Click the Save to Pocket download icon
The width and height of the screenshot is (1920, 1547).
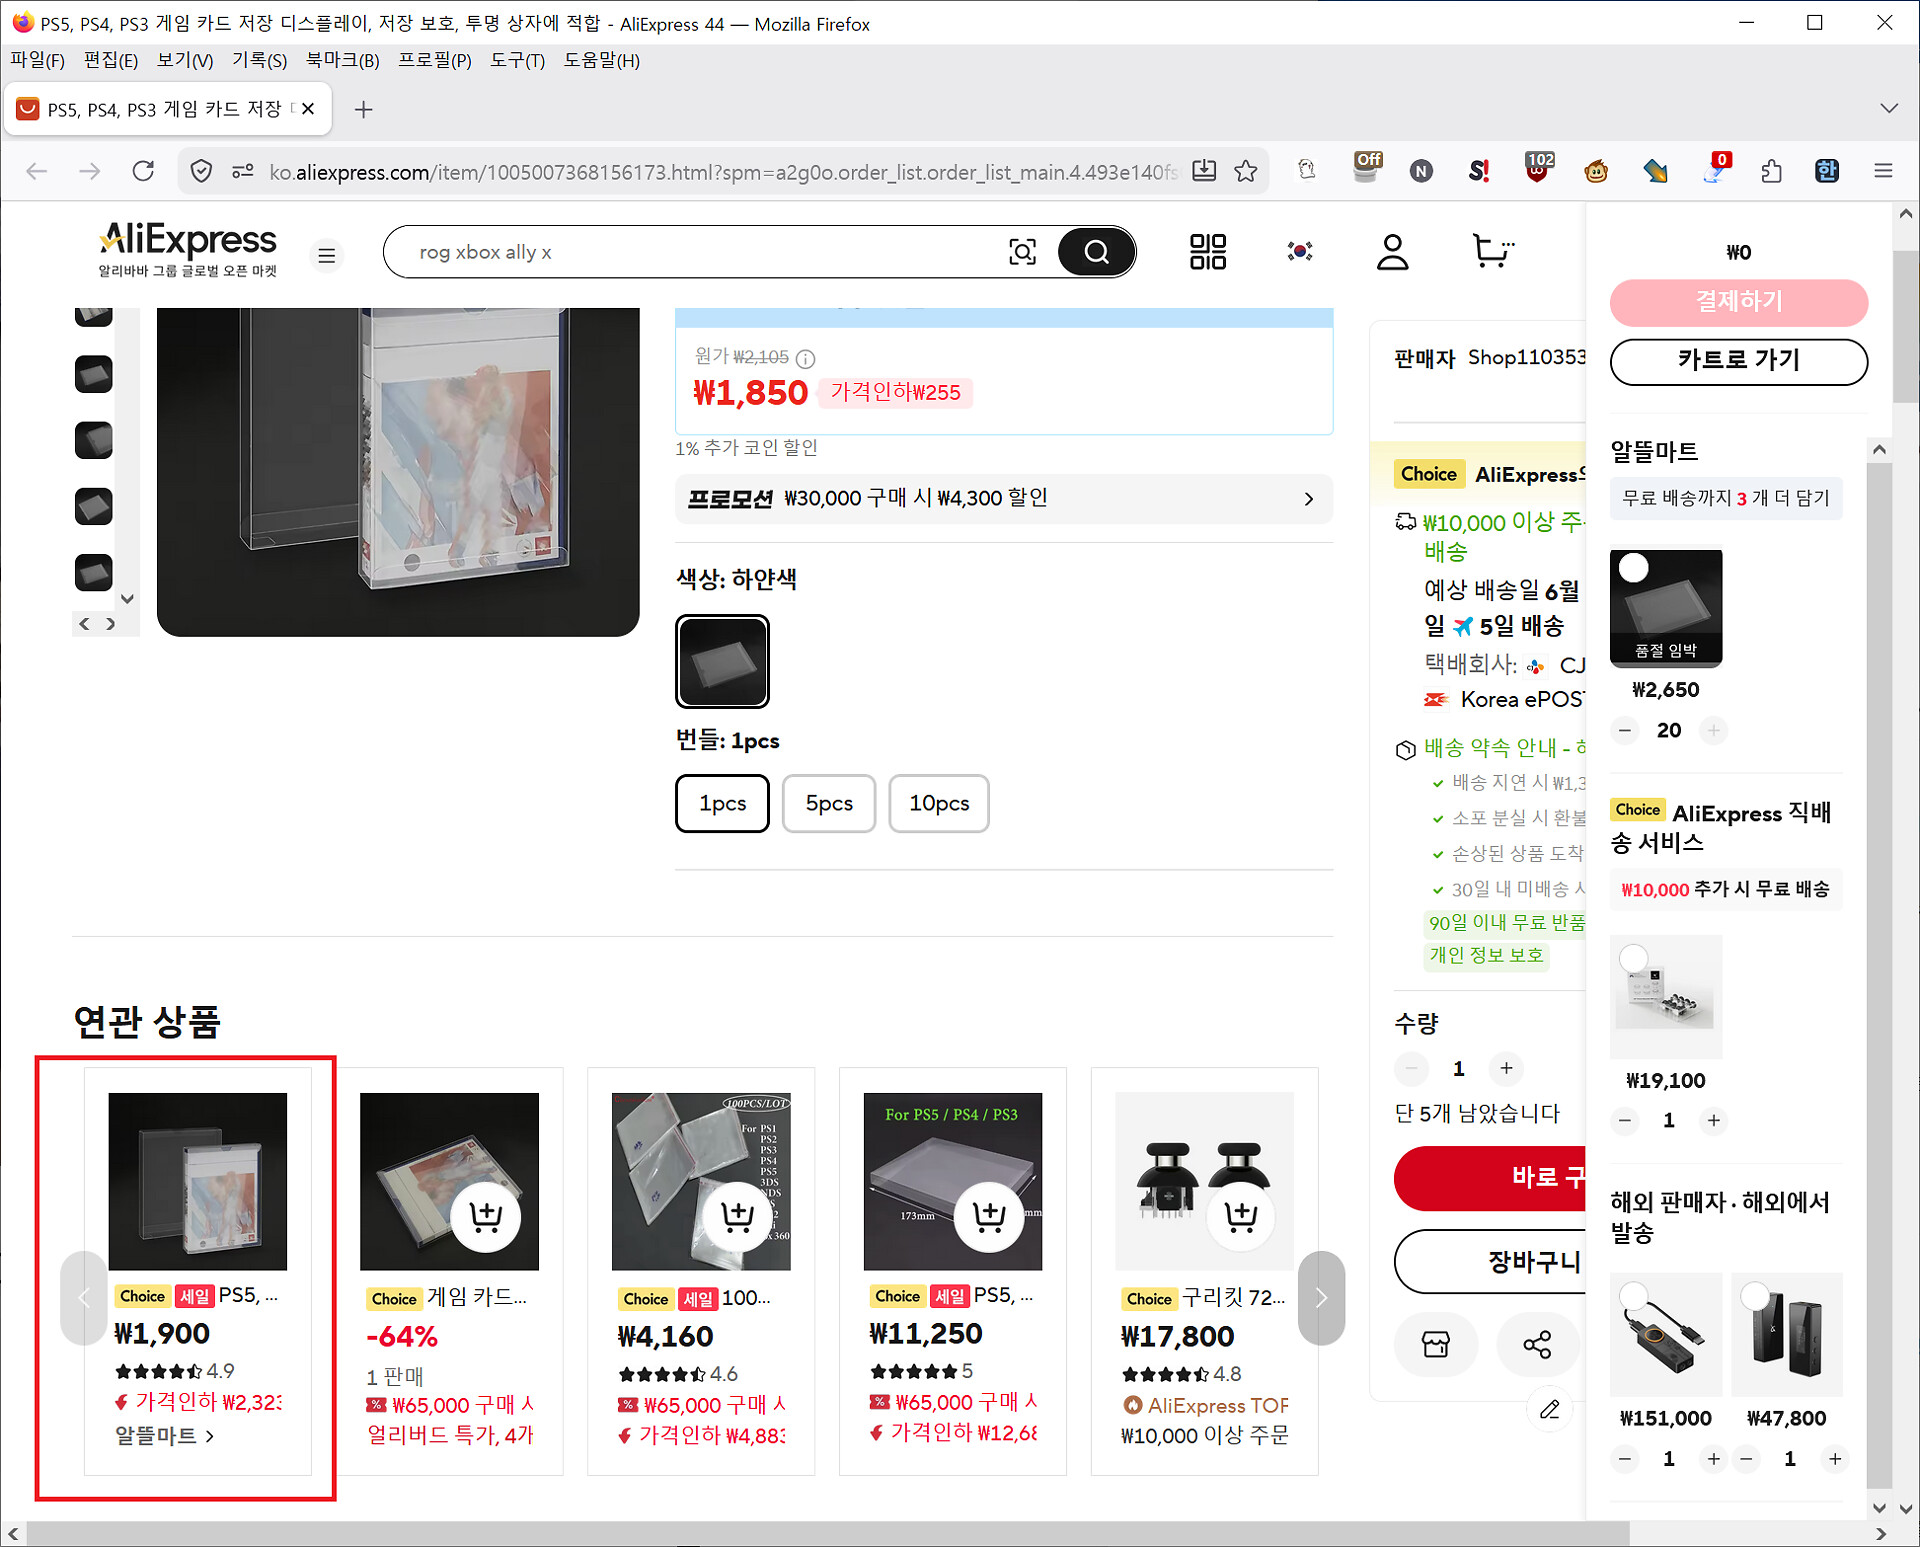1204,171
